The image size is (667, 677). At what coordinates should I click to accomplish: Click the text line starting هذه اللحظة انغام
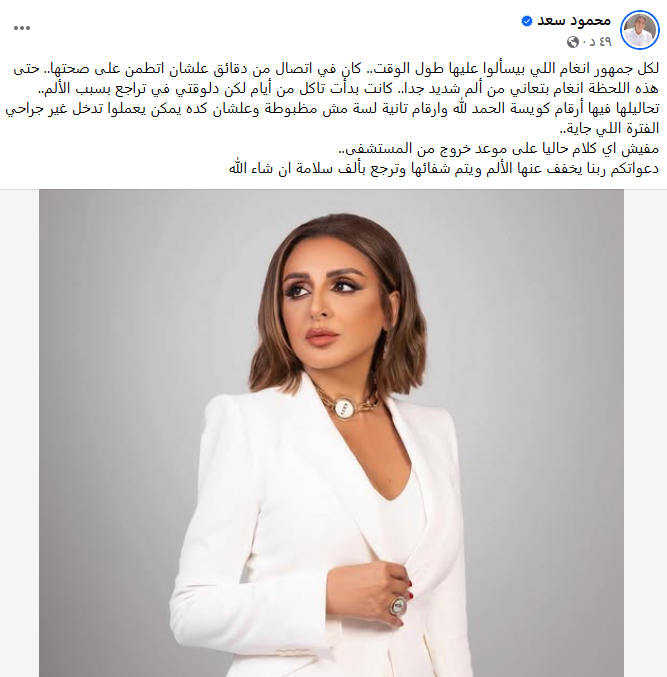349,89
